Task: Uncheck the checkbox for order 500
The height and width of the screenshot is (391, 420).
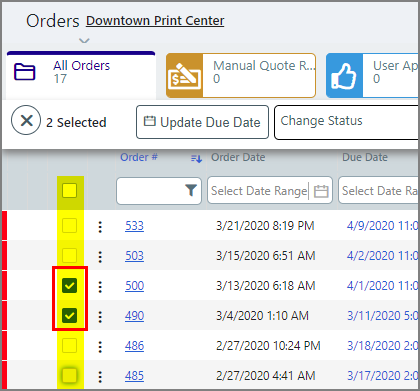Action: [70, 286]
